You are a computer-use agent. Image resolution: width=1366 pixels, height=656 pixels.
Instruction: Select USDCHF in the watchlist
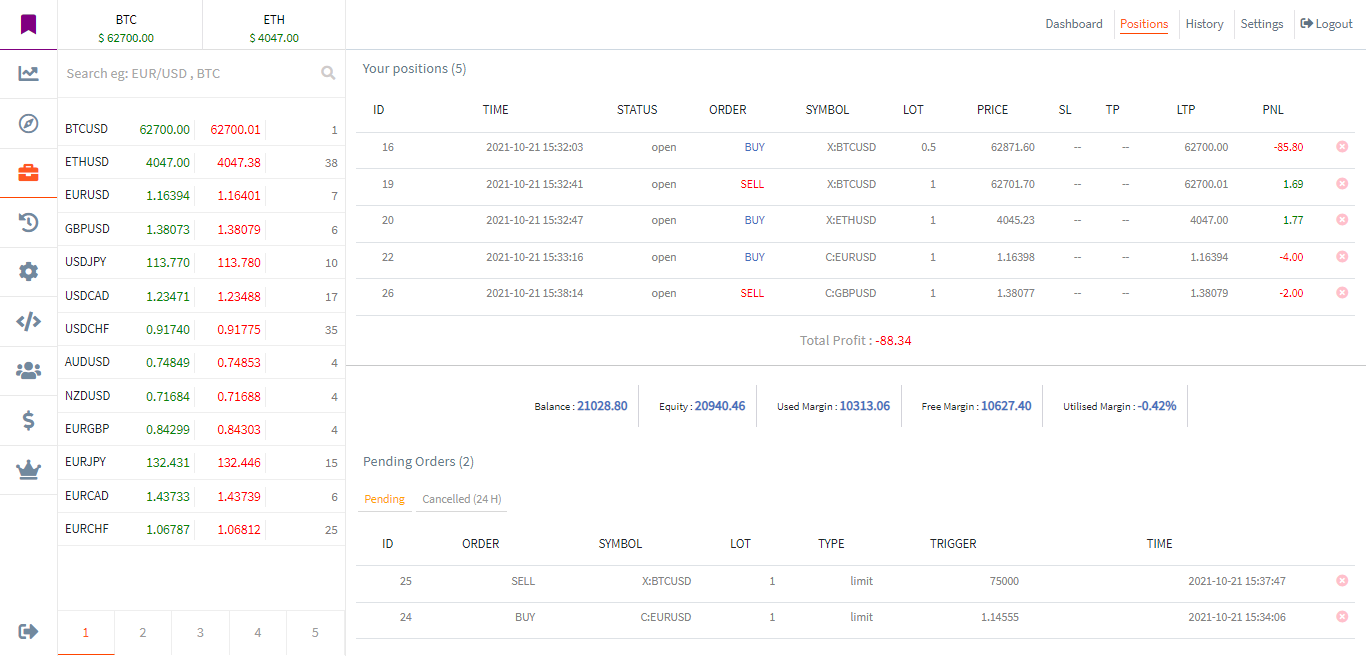pyautogui.click(x=201, y=329)
